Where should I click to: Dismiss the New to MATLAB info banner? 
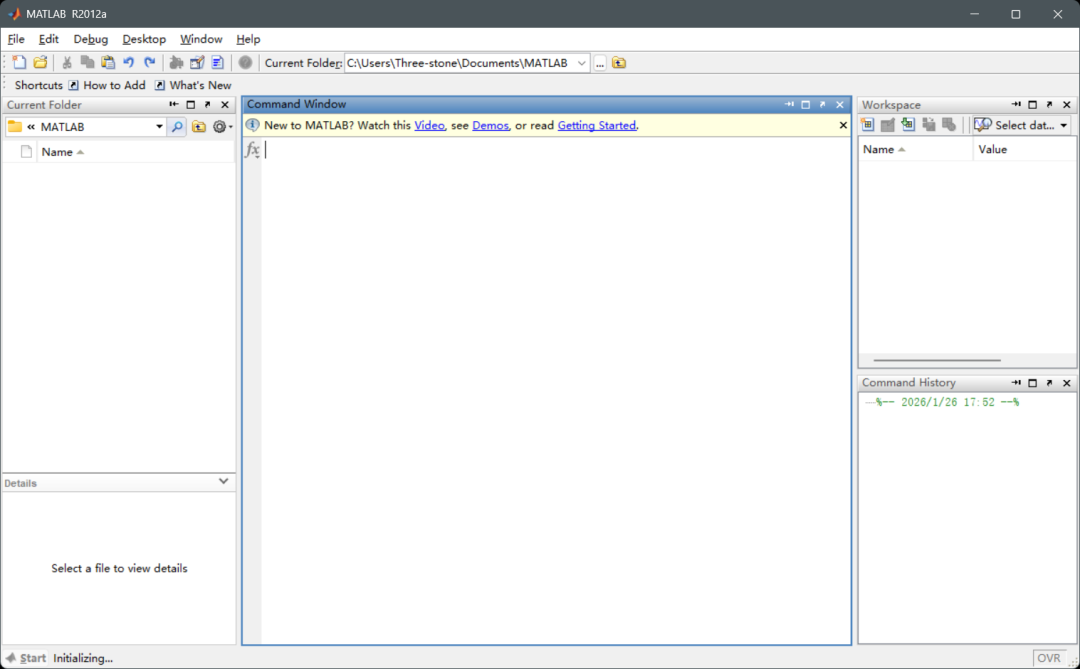[x=843, y=125]
